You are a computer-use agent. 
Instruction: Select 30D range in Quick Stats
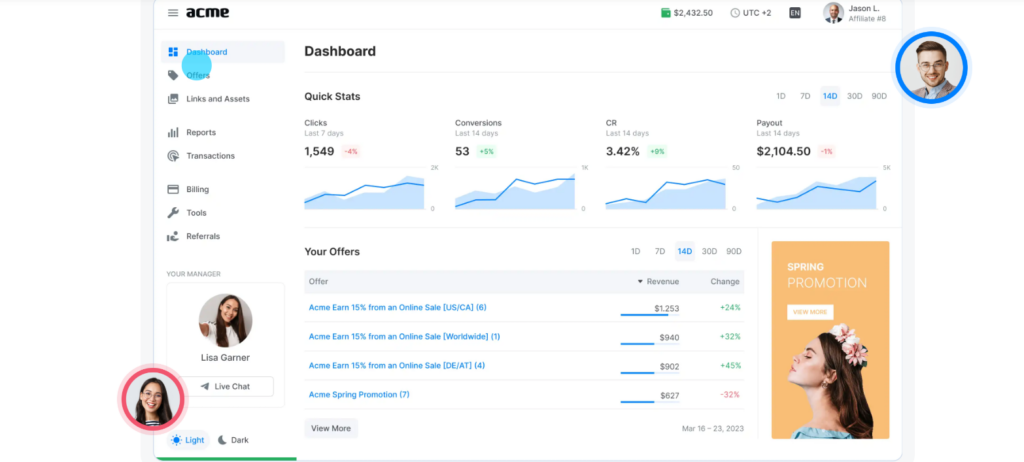[x=855, y=96]
